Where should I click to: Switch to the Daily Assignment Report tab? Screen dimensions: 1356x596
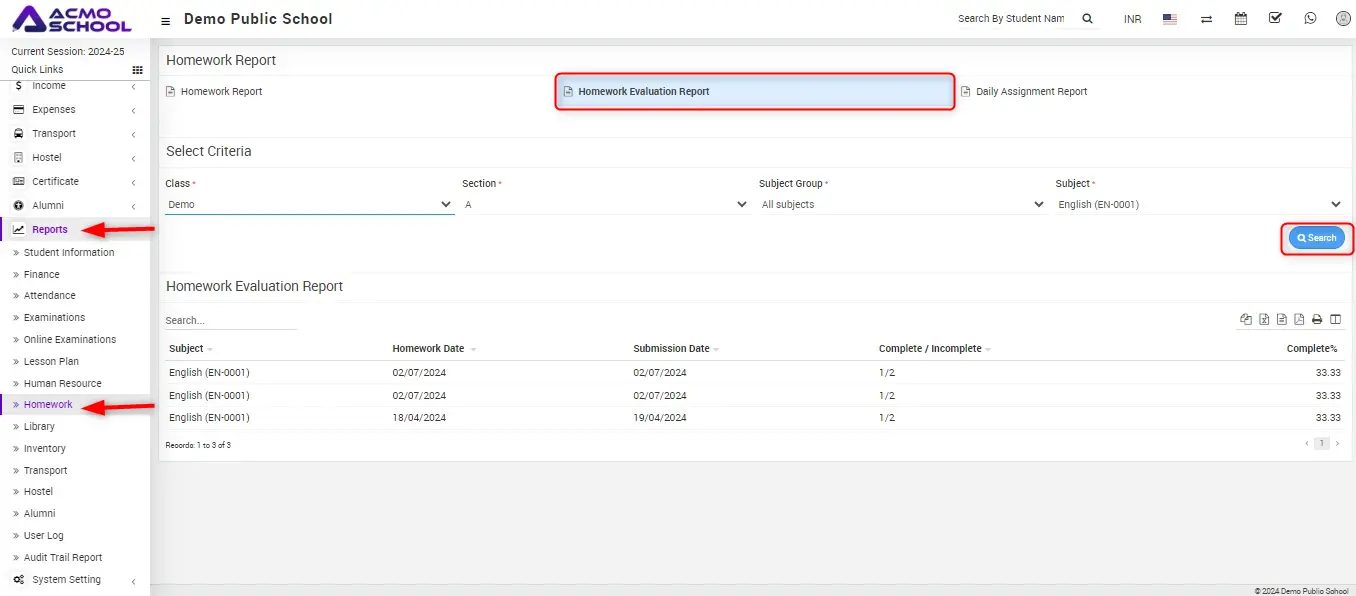pos(1031,91)
